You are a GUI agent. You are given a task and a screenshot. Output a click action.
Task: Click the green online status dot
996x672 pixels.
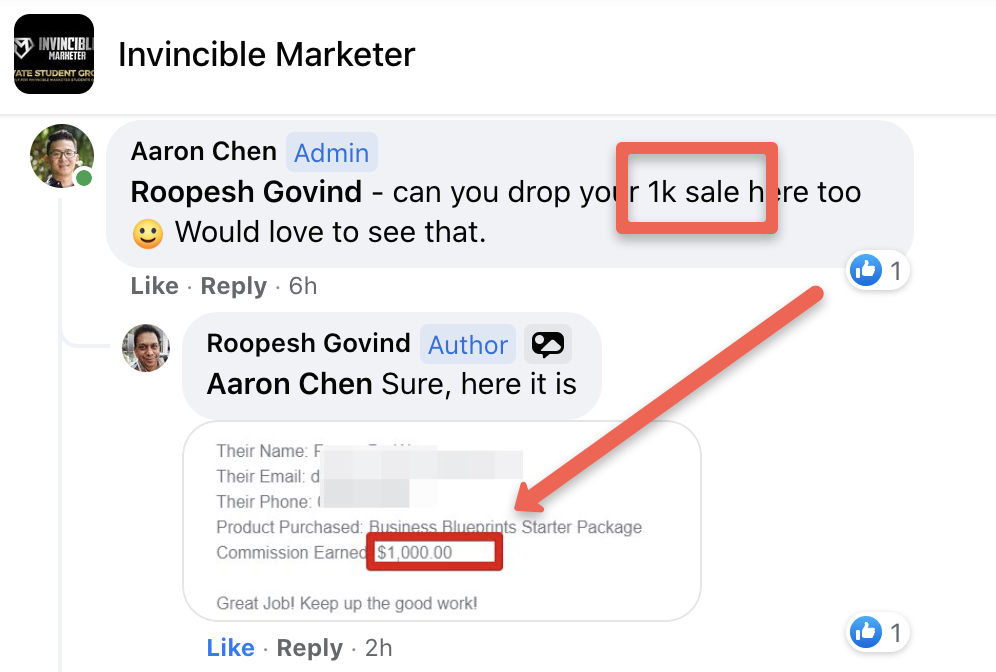[x=84, y=178]
